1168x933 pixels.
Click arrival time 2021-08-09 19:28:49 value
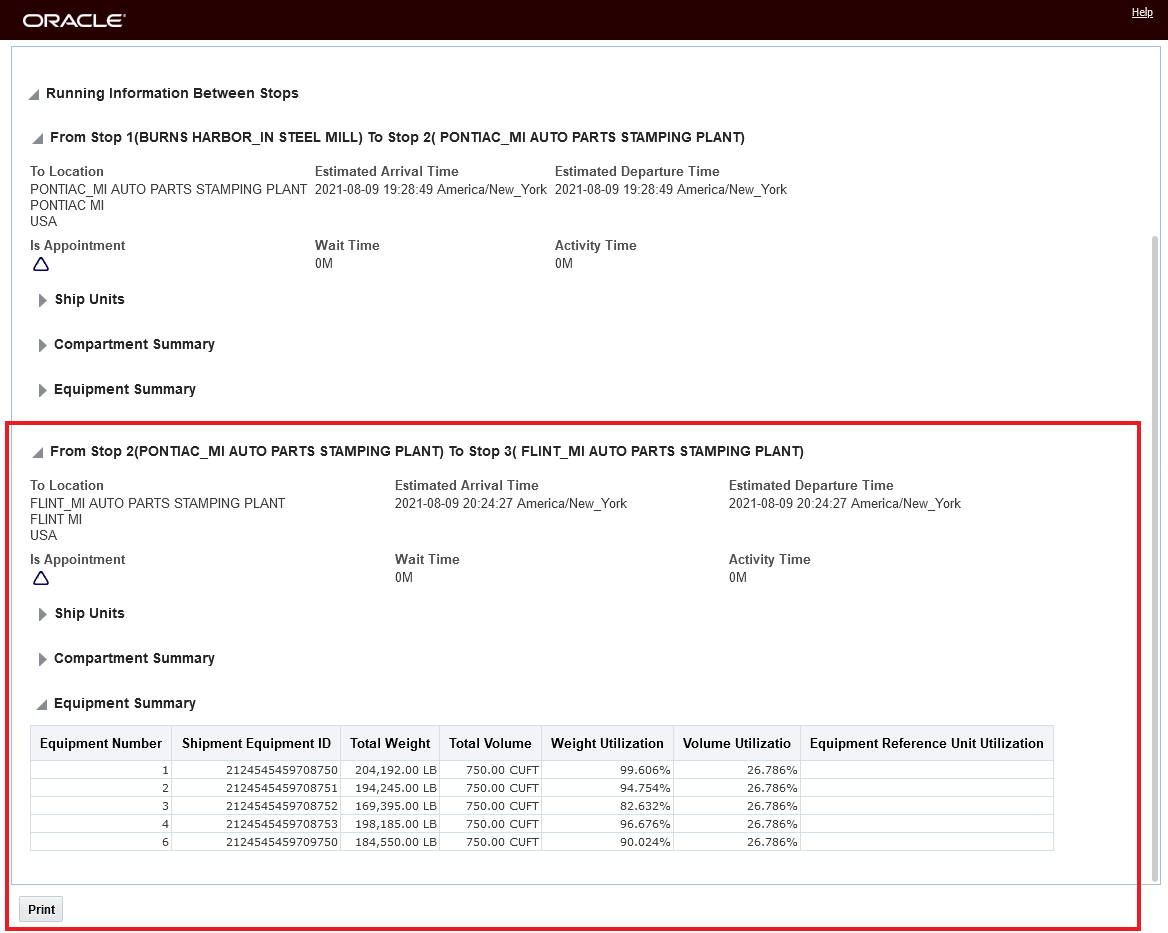[x=431, y=189]
